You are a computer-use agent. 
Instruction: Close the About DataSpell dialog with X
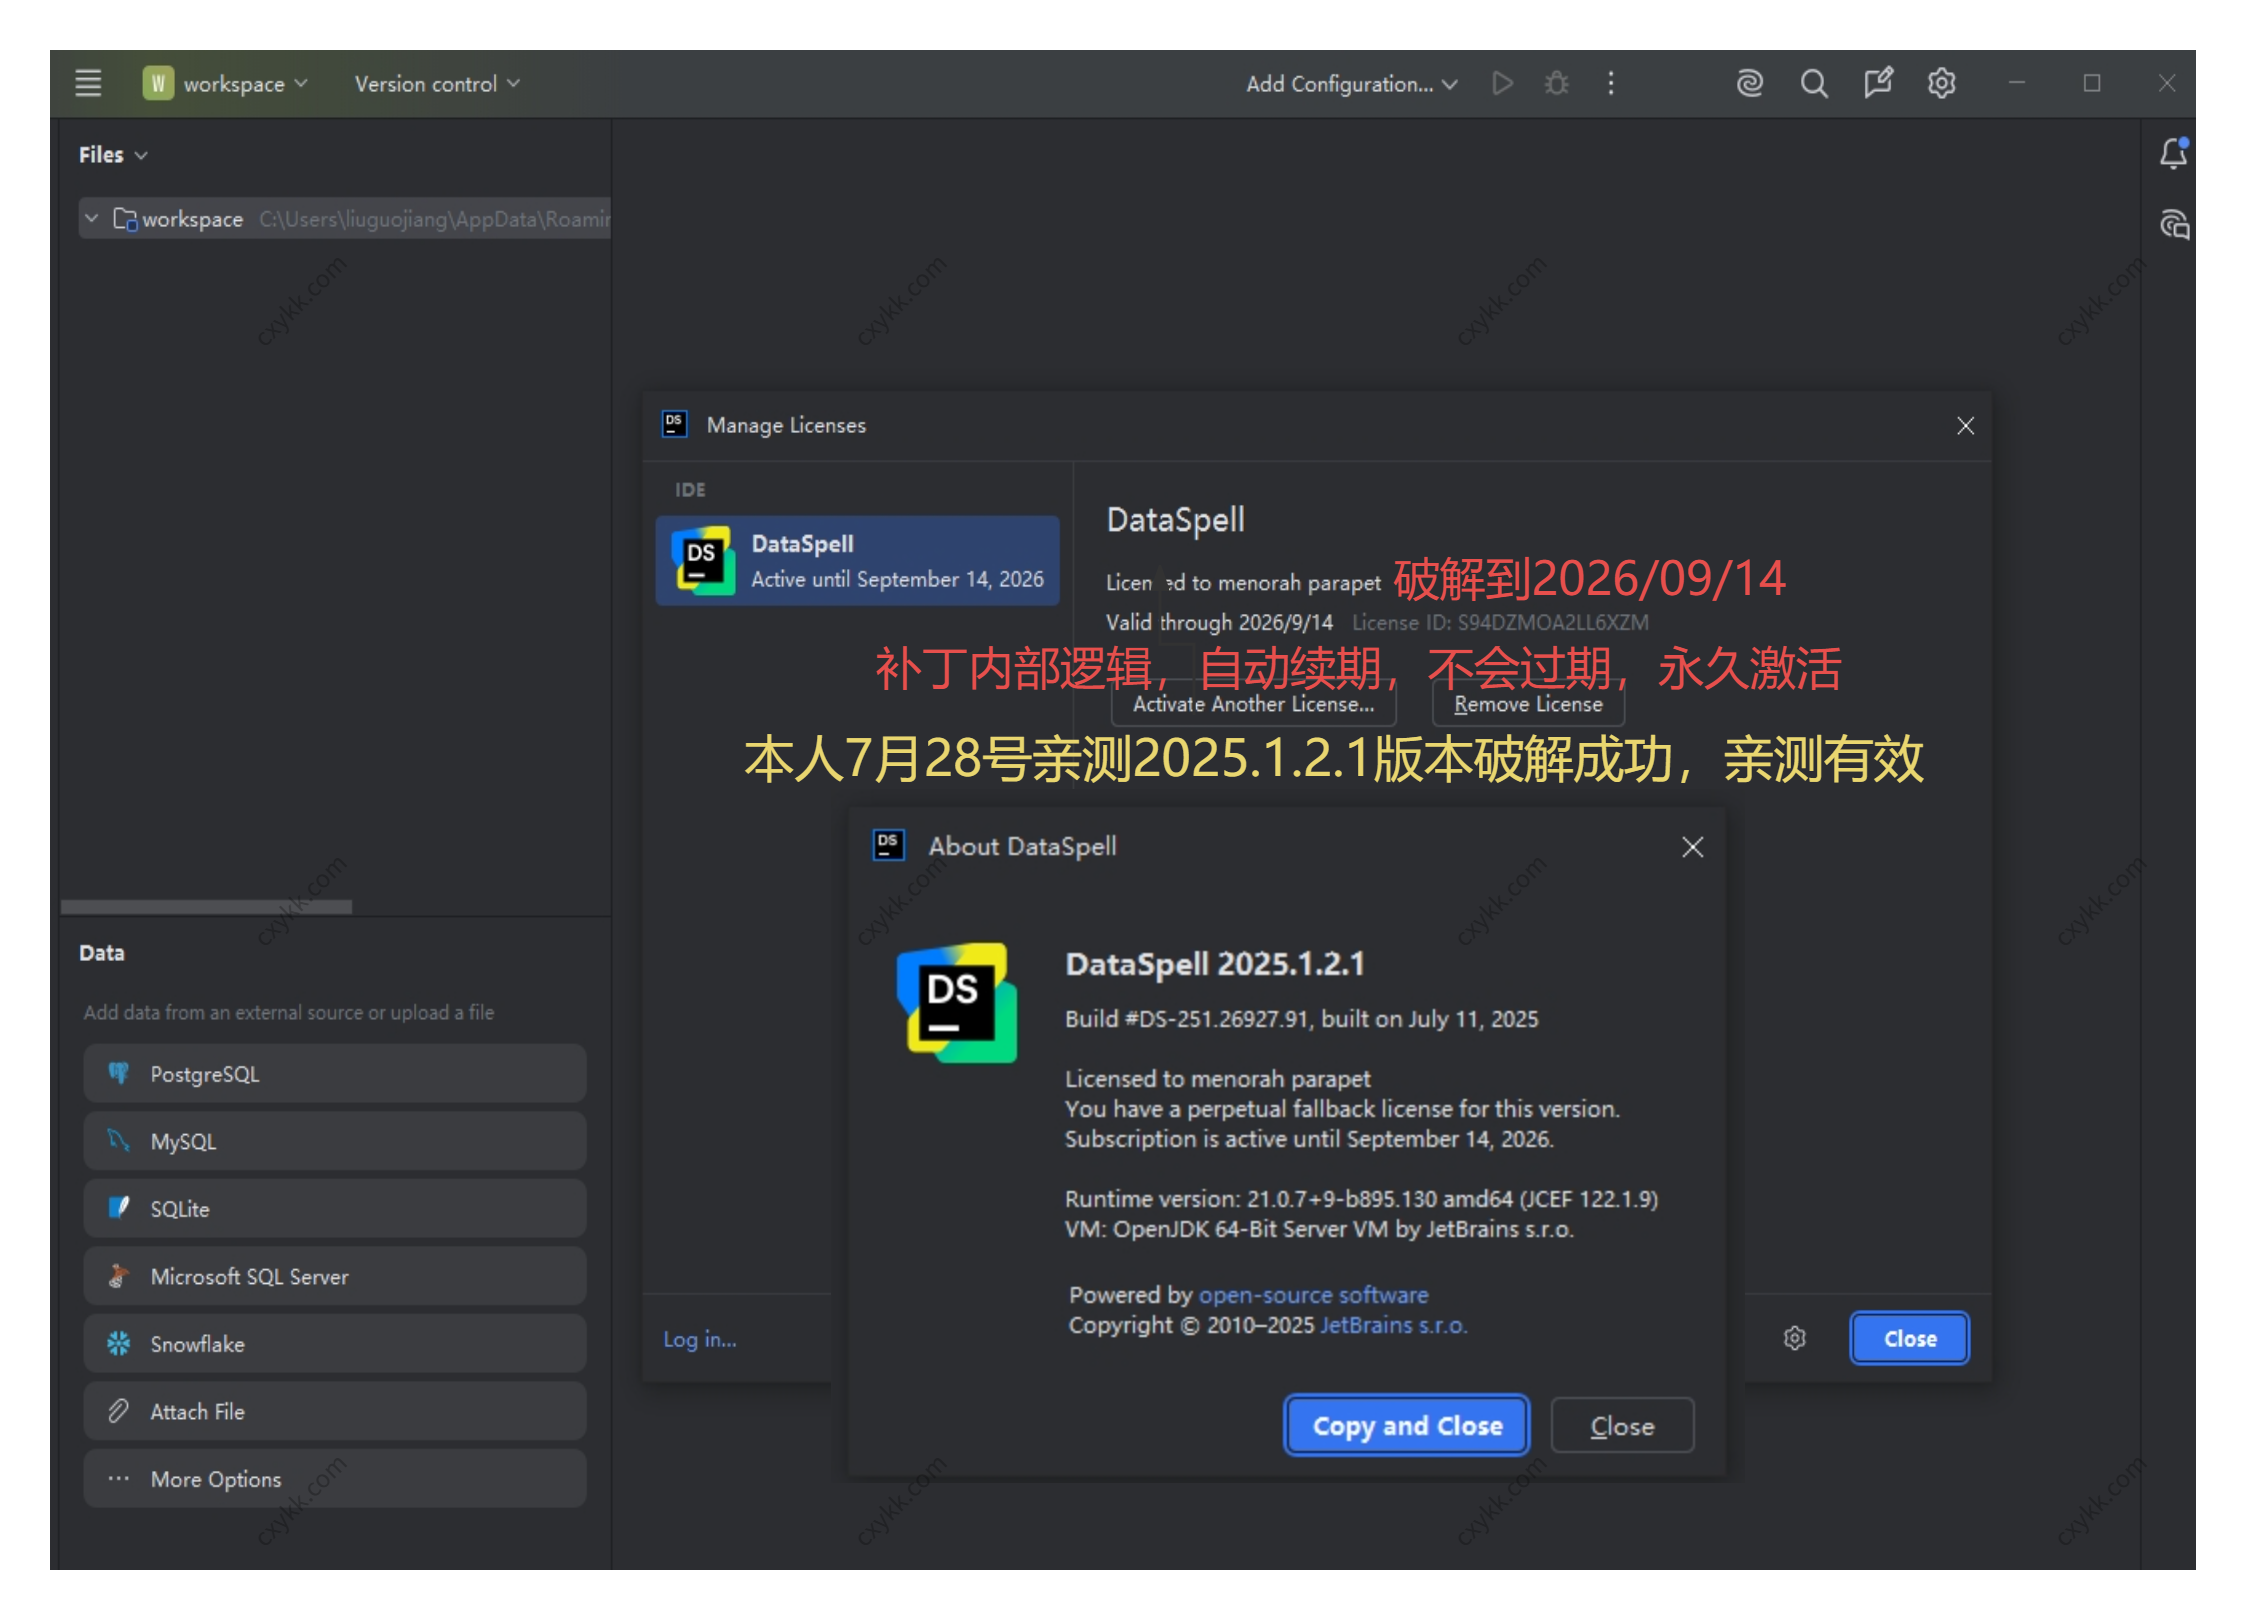pyautogui.click(x=1692, y=847)
